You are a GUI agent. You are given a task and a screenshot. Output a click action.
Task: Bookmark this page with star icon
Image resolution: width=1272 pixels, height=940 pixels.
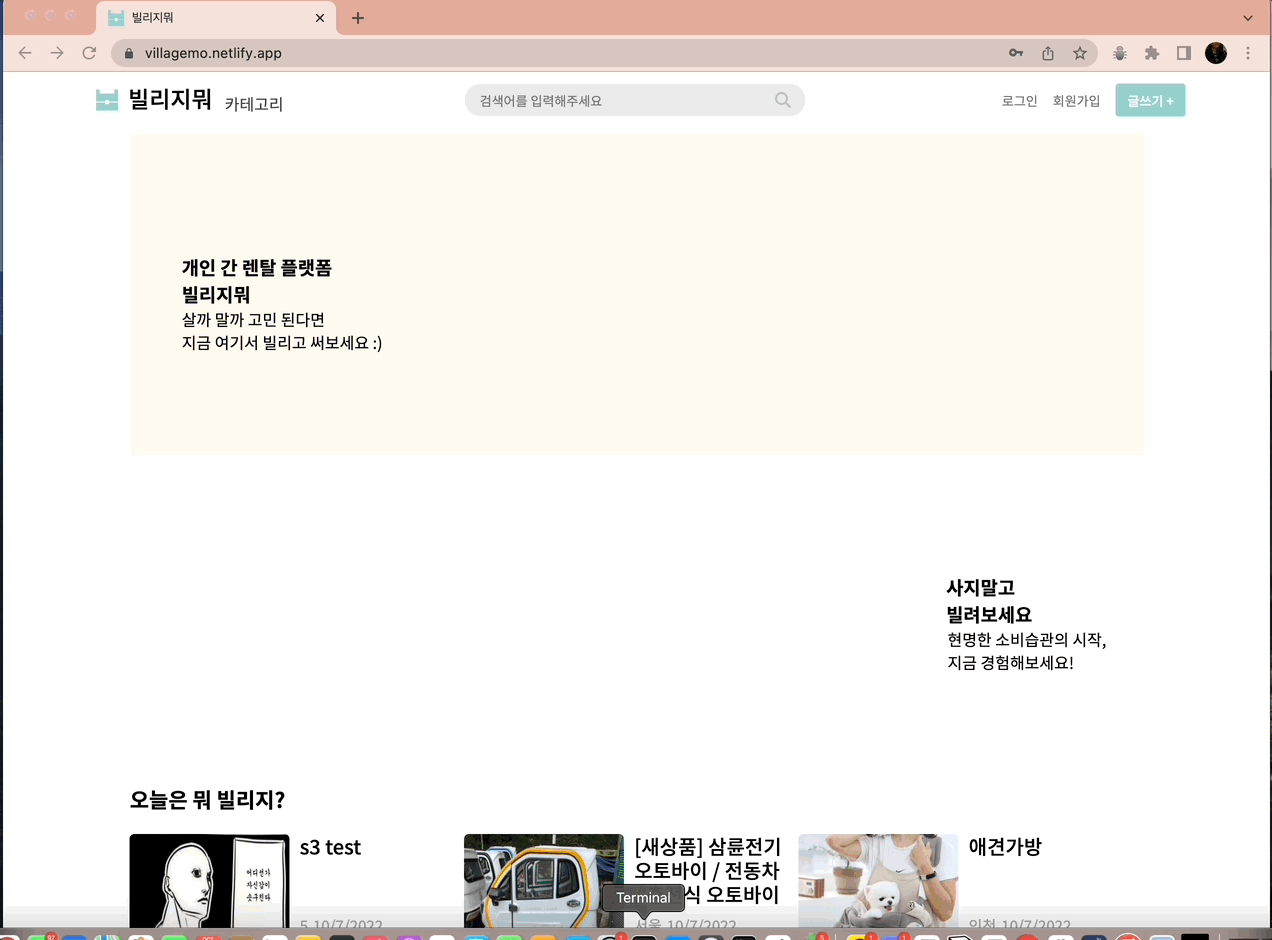[x=1080, y=53]
